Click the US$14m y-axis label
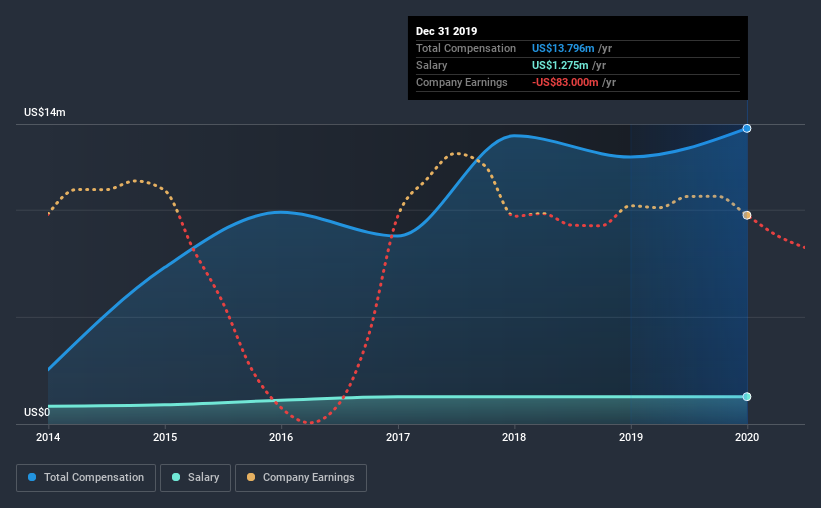This screenshot has width=821, height=508. pyautogui.click(x=45, y=112)
